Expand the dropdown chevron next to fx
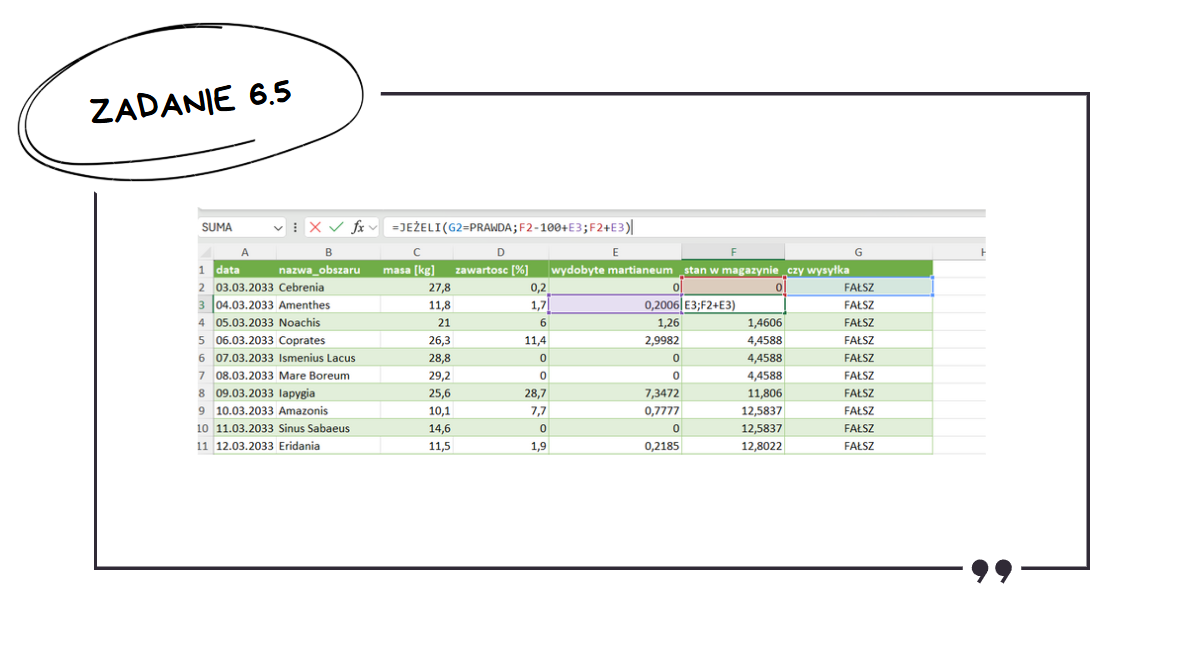Viewport: 1180px width, 660px height. [x=373, y=227]
